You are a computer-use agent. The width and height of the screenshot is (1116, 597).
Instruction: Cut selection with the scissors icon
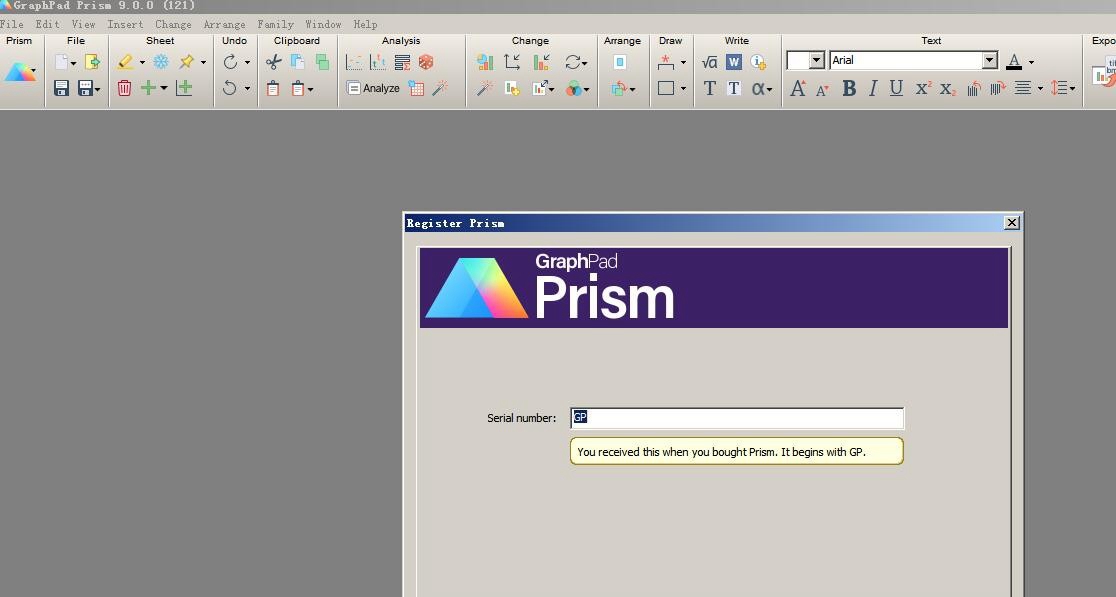[x=273, y=62]
